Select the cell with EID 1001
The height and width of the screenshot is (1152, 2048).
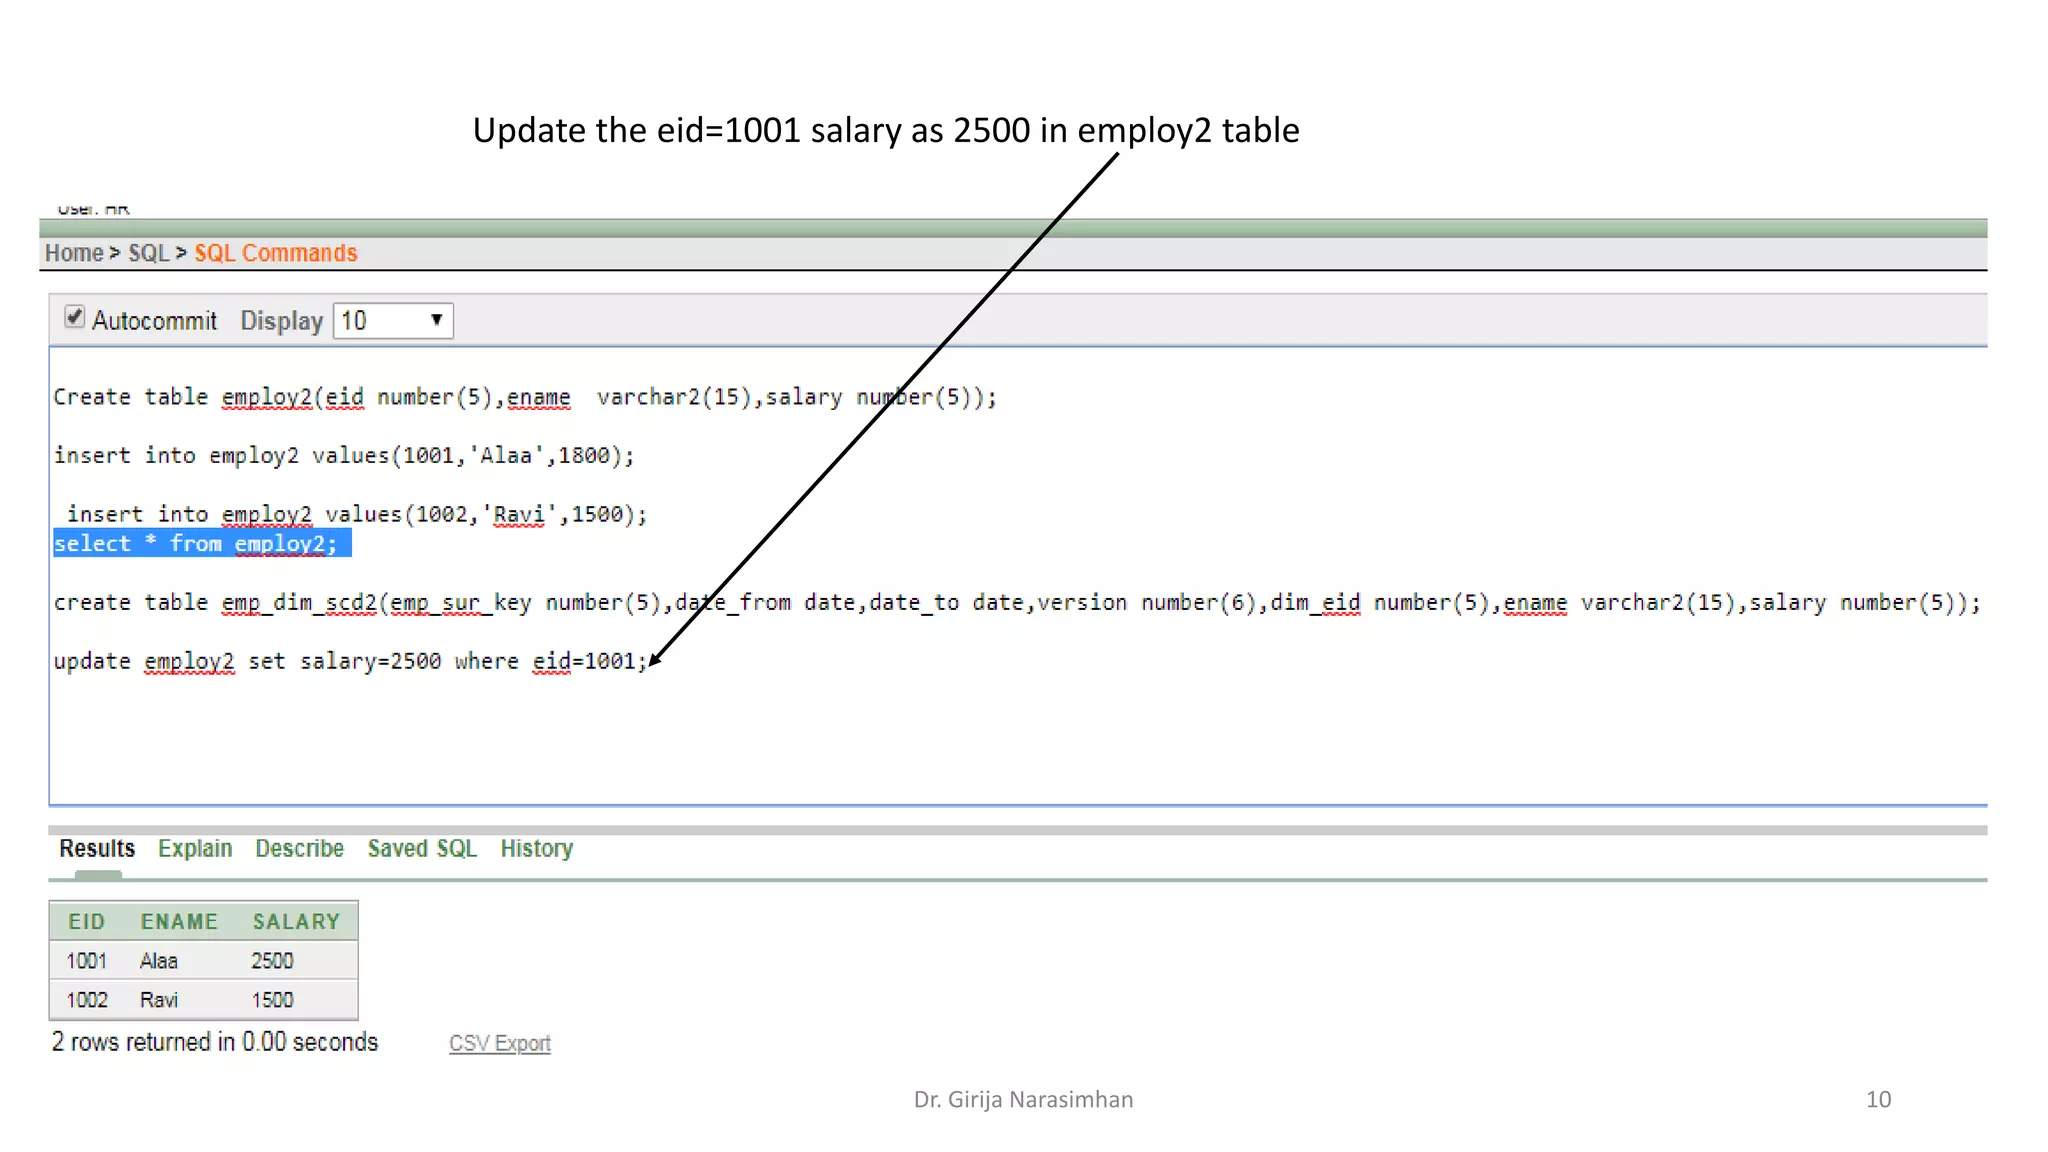pos(87,961)
